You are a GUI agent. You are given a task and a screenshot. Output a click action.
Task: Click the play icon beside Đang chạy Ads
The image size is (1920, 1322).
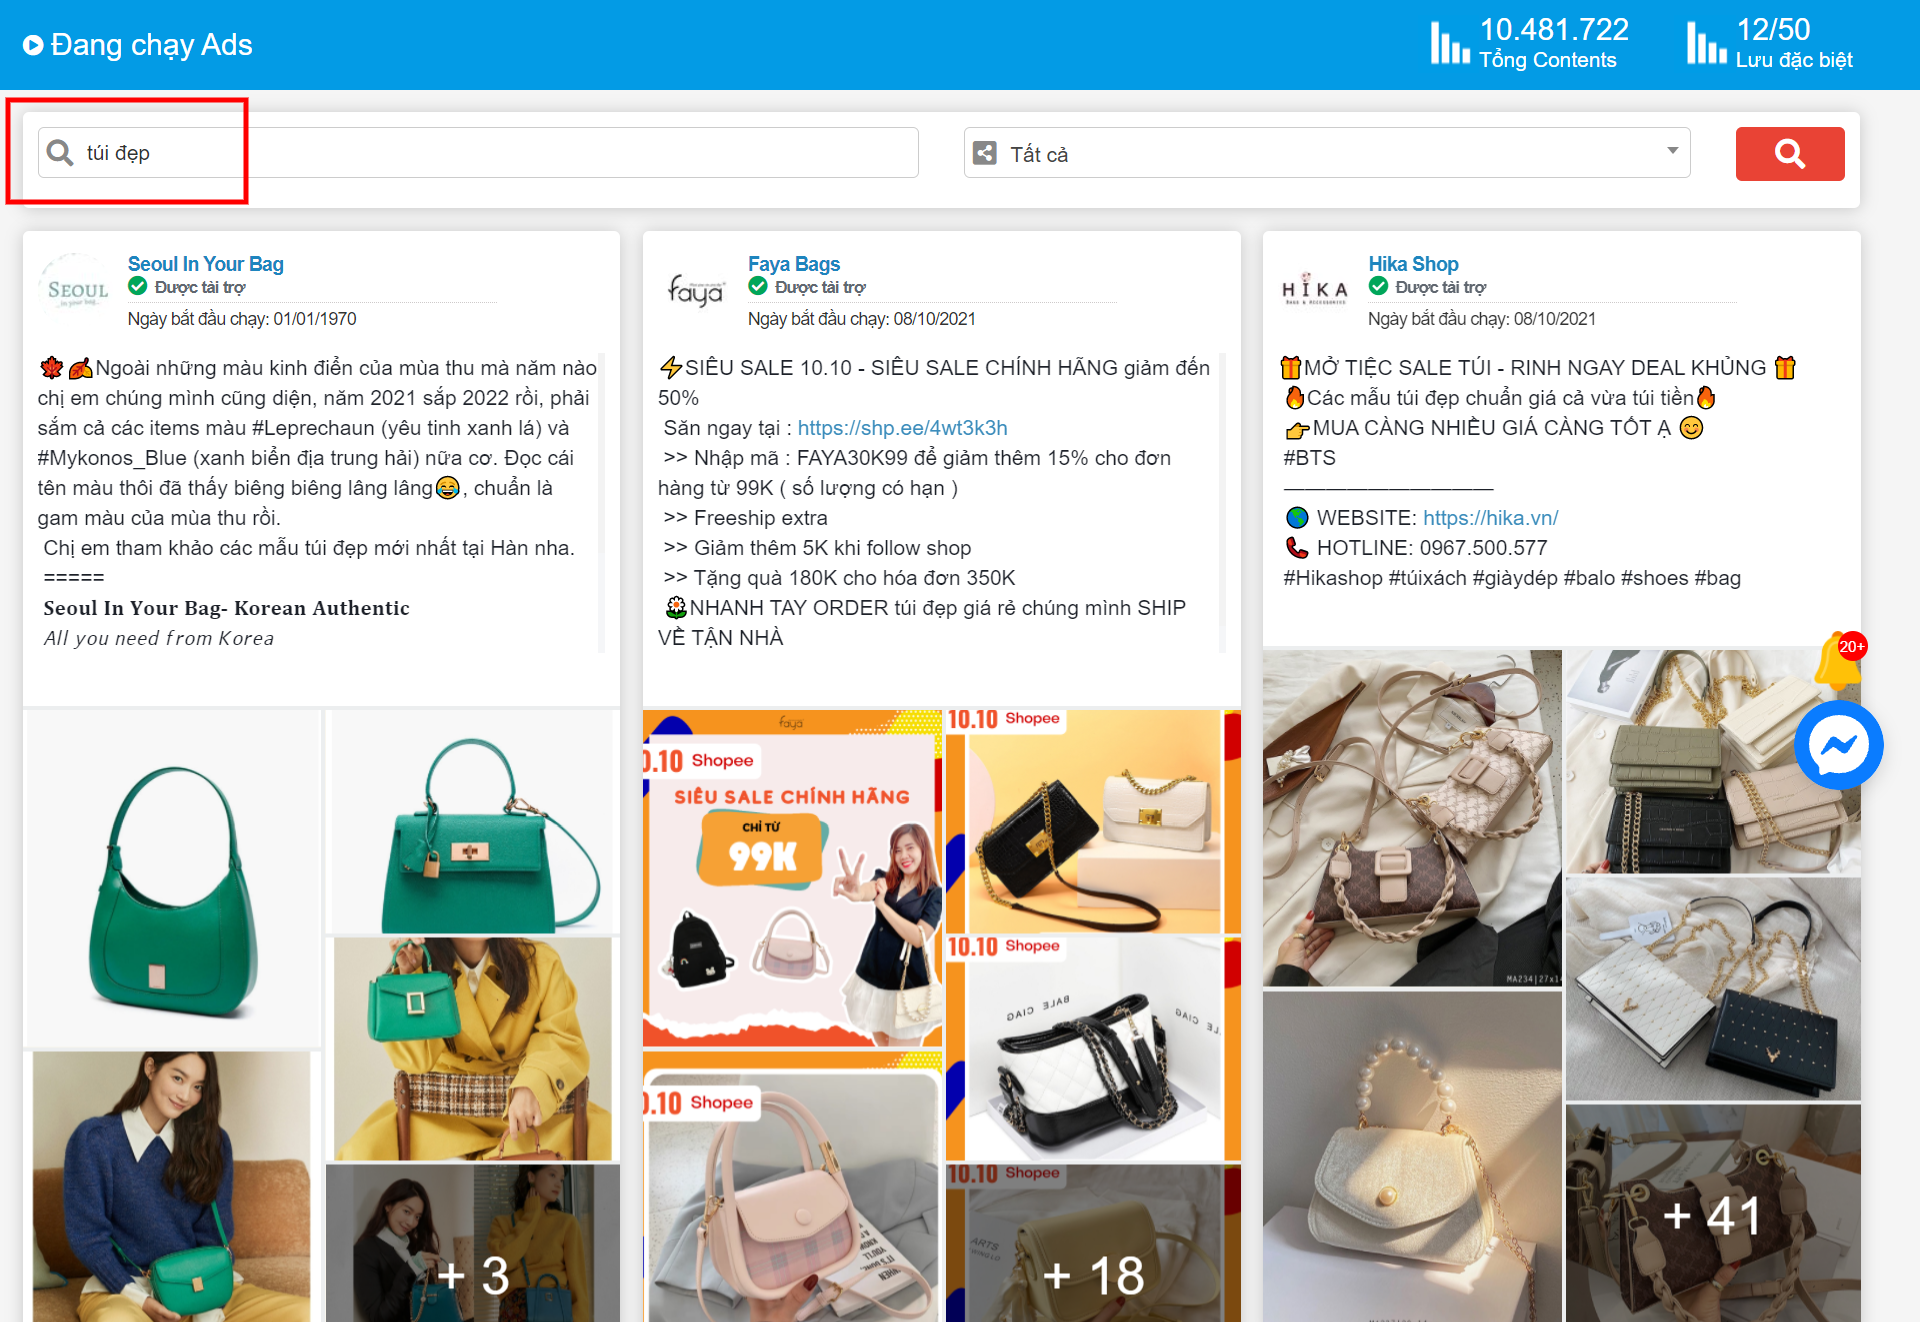tap(33, 45)
